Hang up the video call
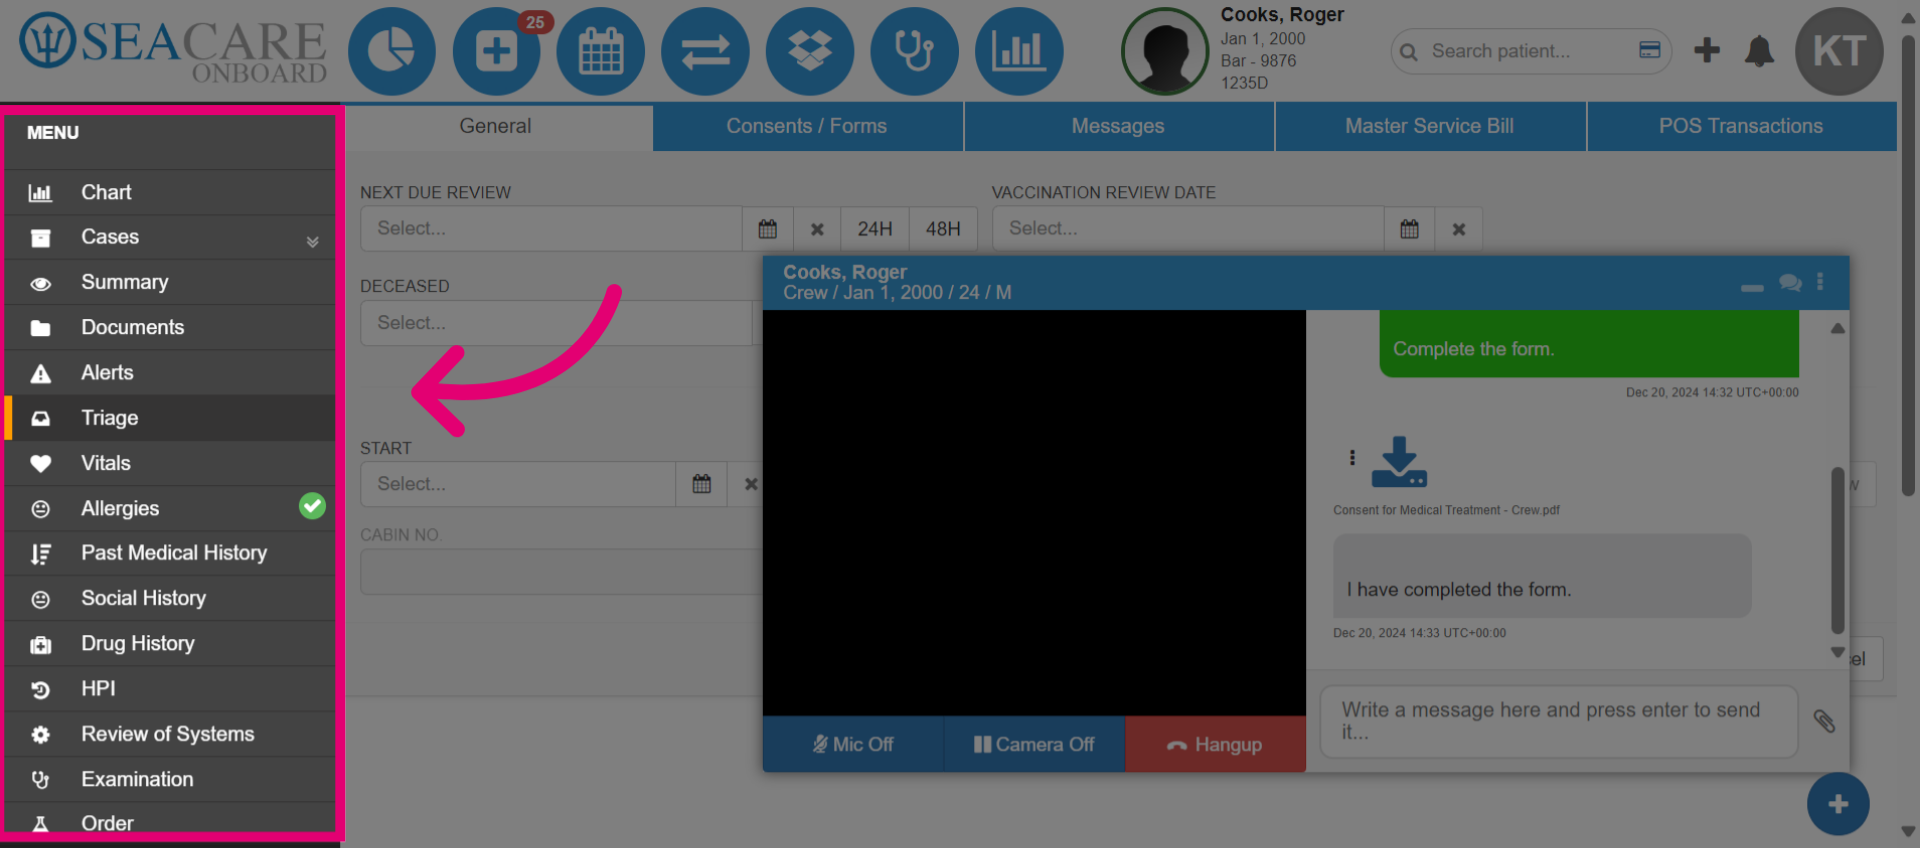The height and width of the screenshot is (848, 1920). 1216,744
